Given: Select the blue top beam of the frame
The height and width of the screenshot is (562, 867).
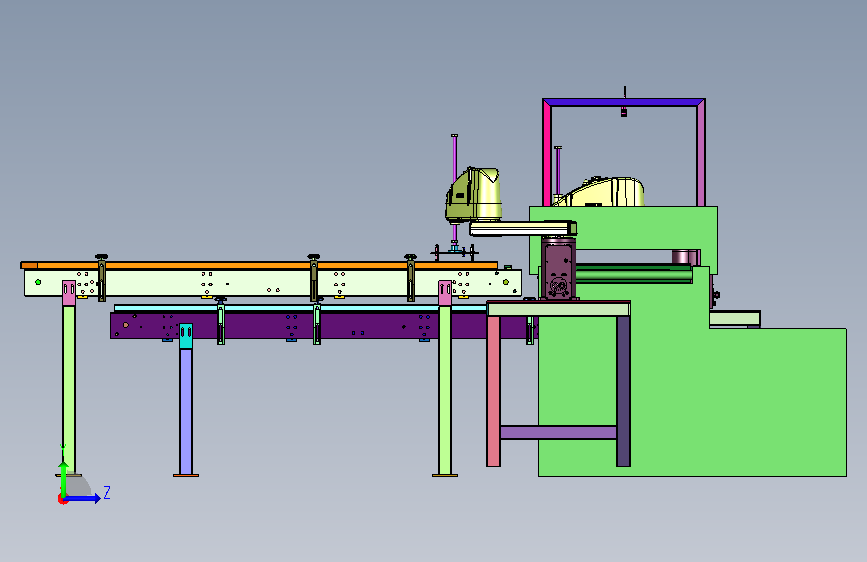Looking at the screenshot, I should point(624,102).
